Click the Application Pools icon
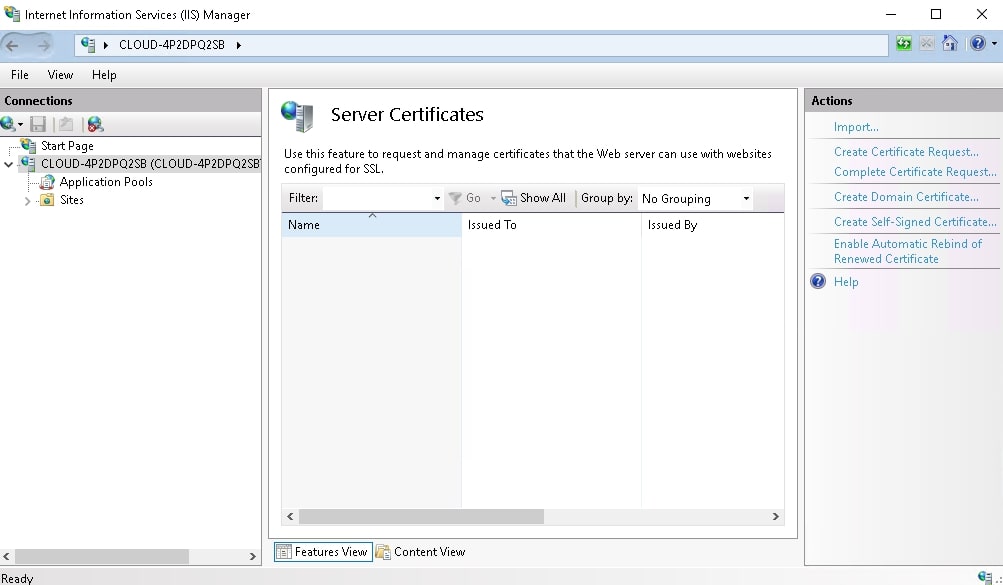 pyautogui.click(x=47, y=182)
